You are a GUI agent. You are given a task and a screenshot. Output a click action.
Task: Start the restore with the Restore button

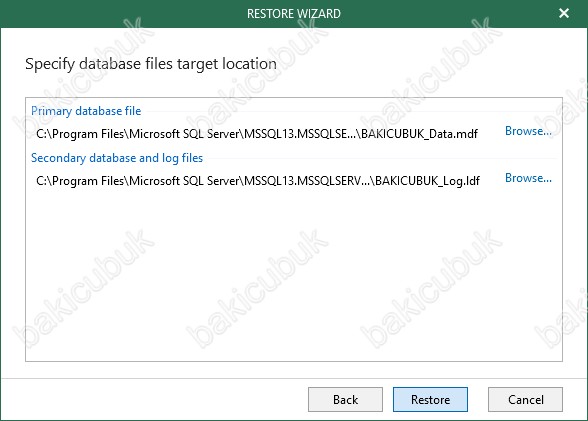[x=430, y=400]
